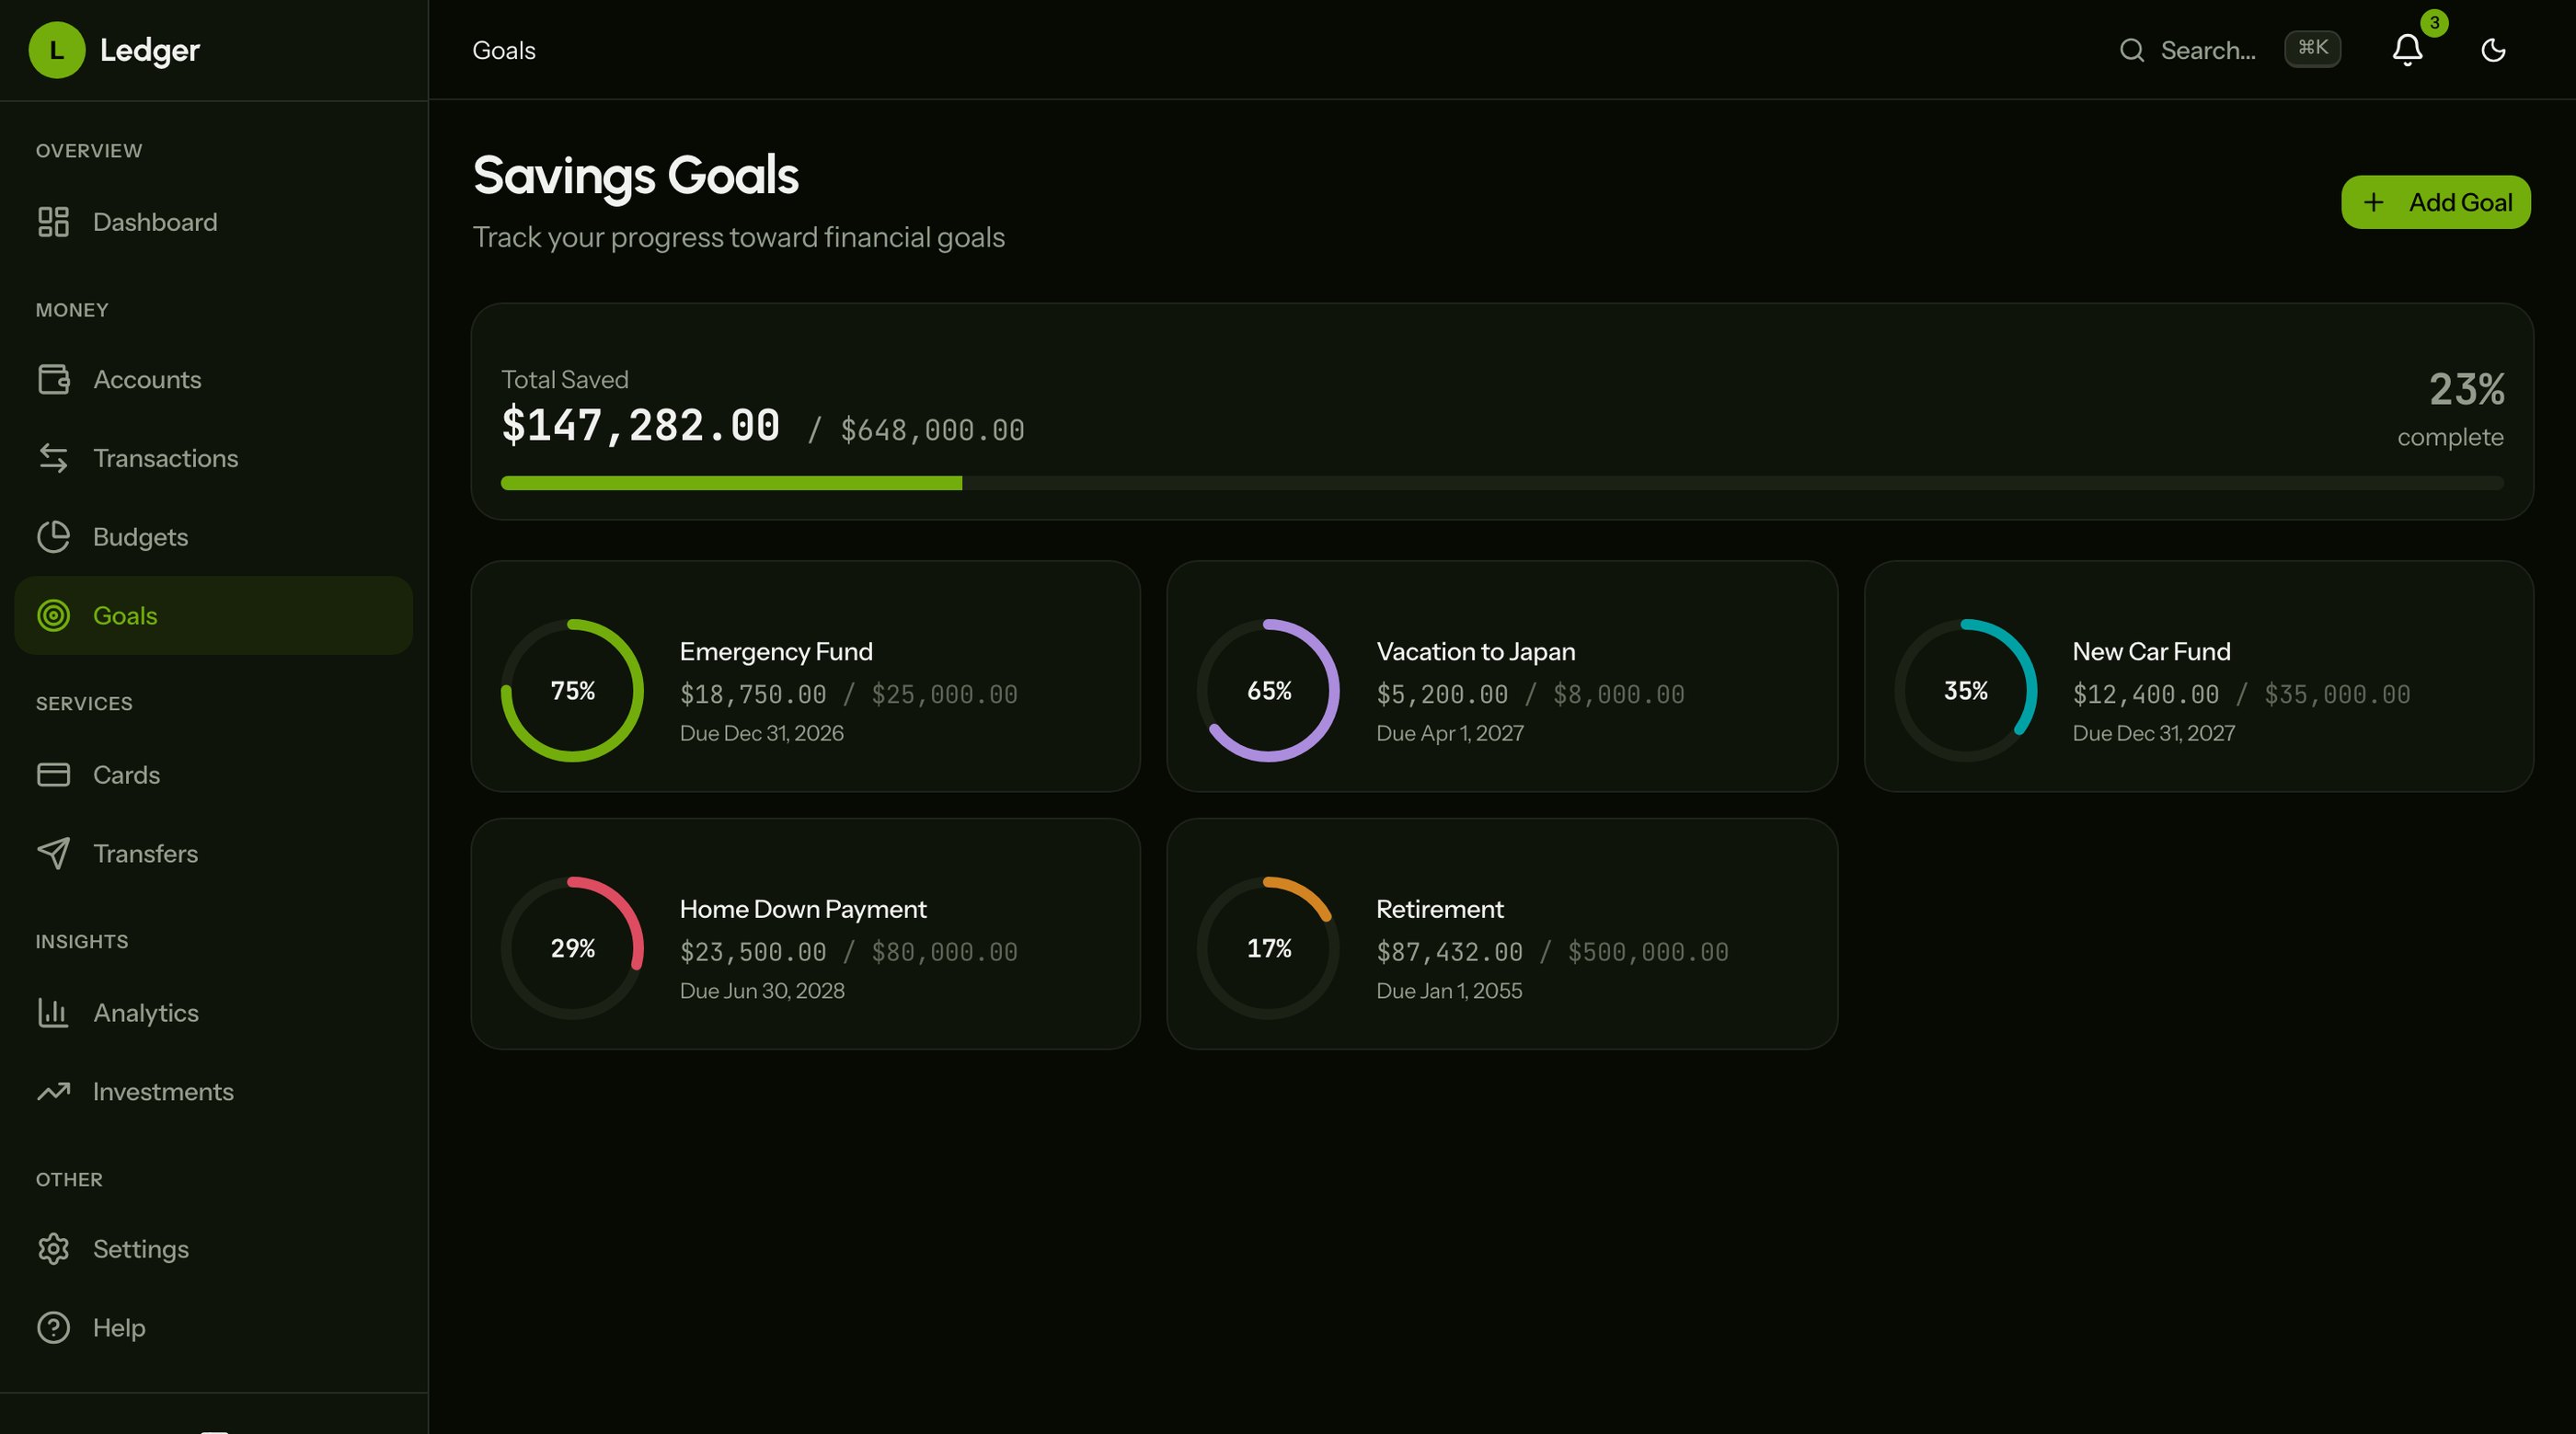Click the Due Jan 1, 2055 date
Viewport: 2576px width, 1434px height.
tap(1449, 991)
